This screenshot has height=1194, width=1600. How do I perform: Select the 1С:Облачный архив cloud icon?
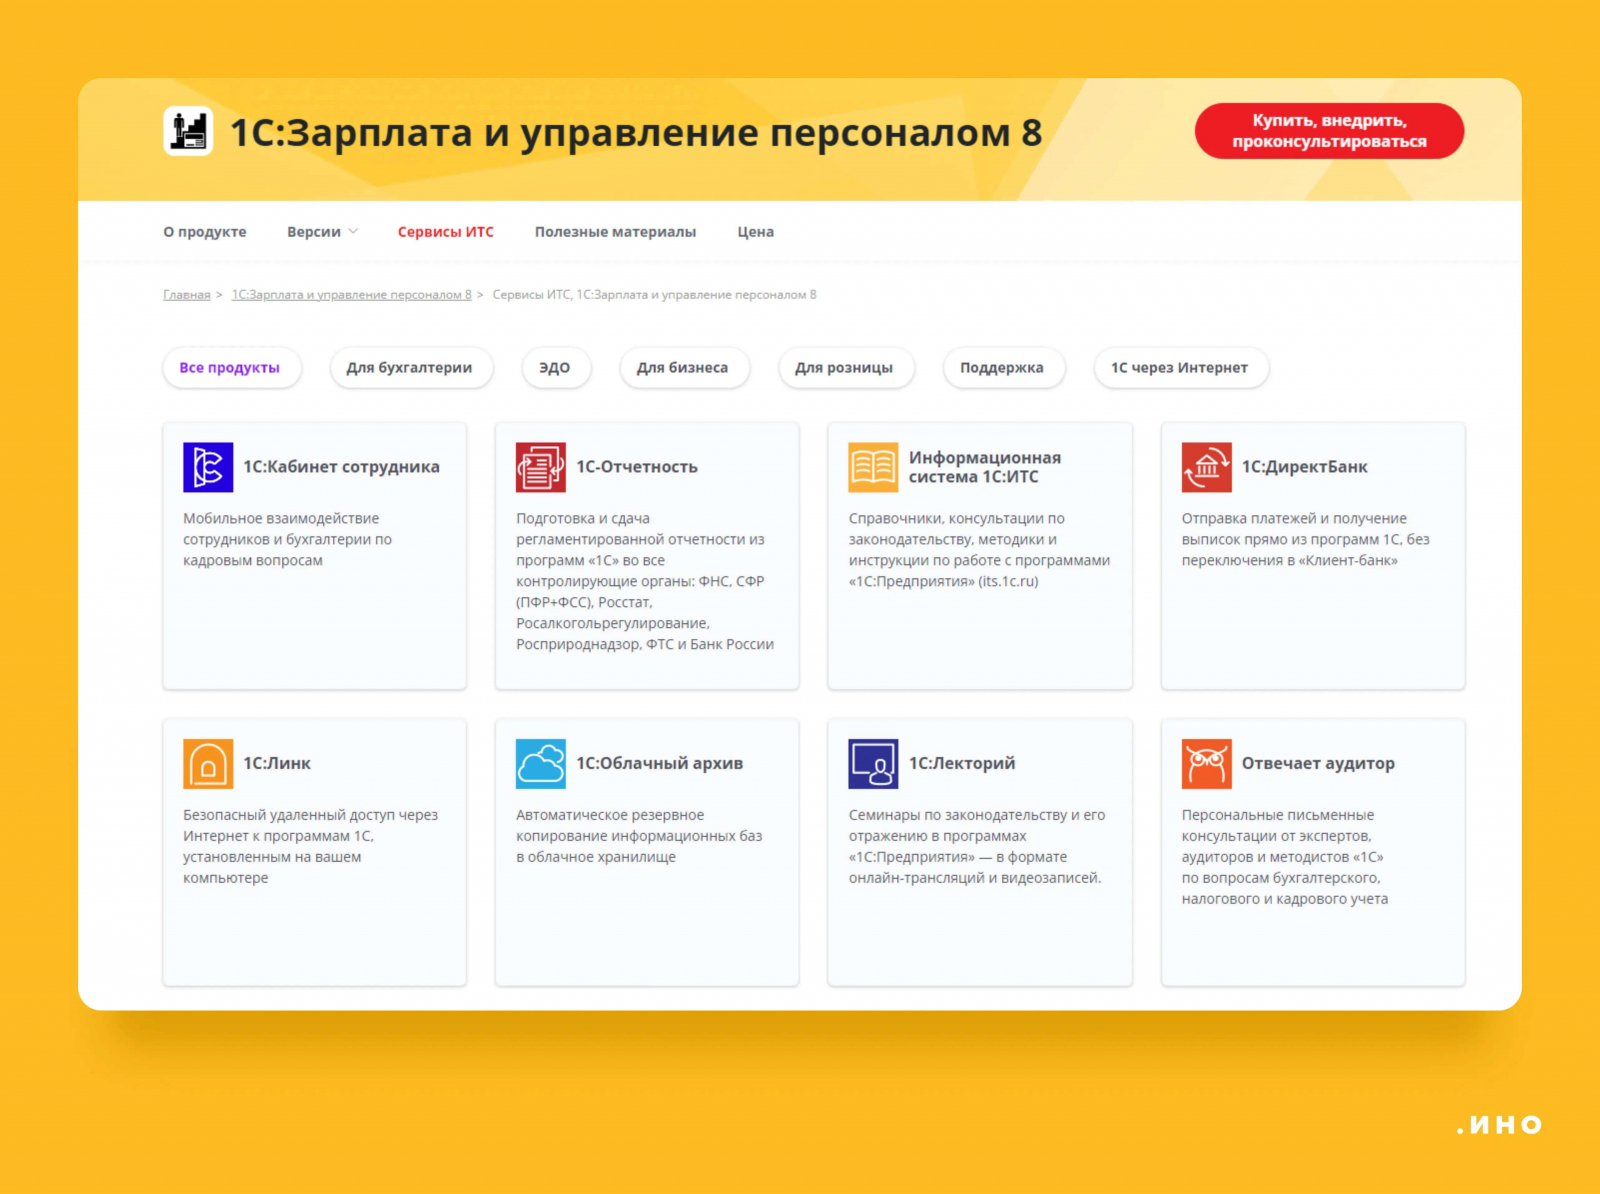[541, 764]
